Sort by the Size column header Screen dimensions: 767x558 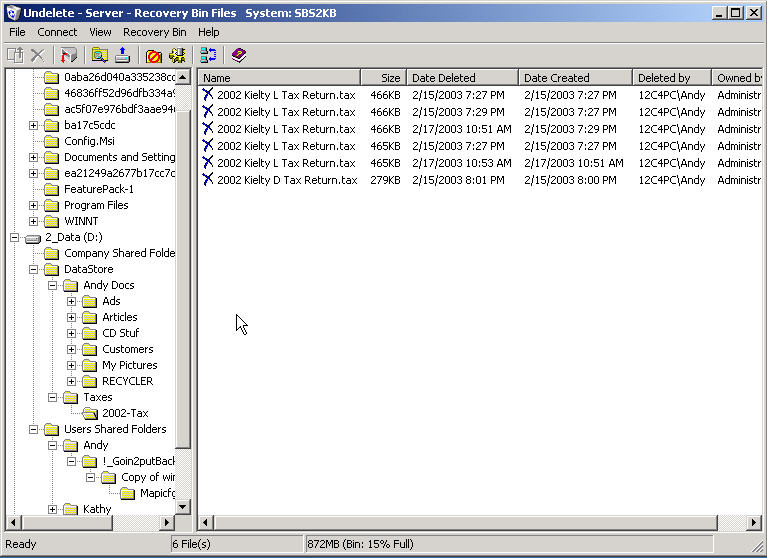pyautogui.click(x=384, y=78)
